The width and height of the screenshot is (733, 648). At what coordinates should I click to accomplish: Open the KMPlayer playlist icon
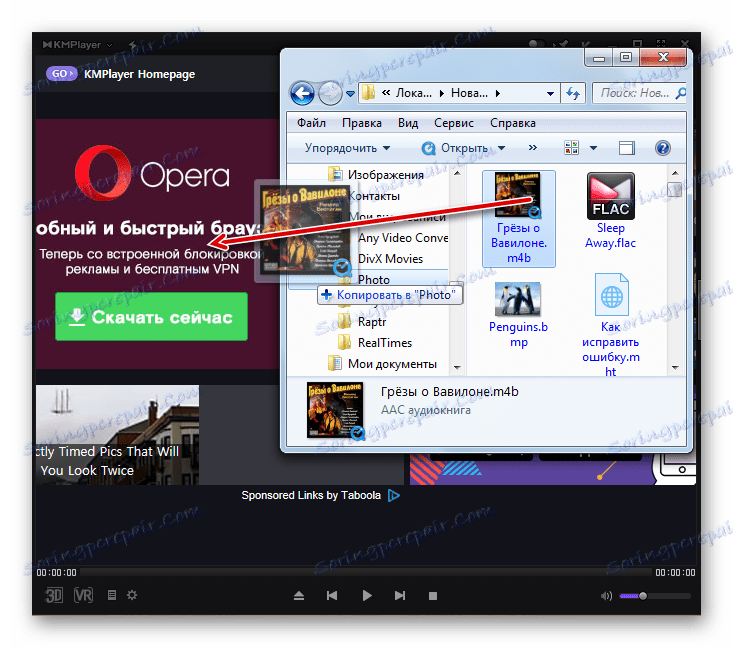[112, 595]
